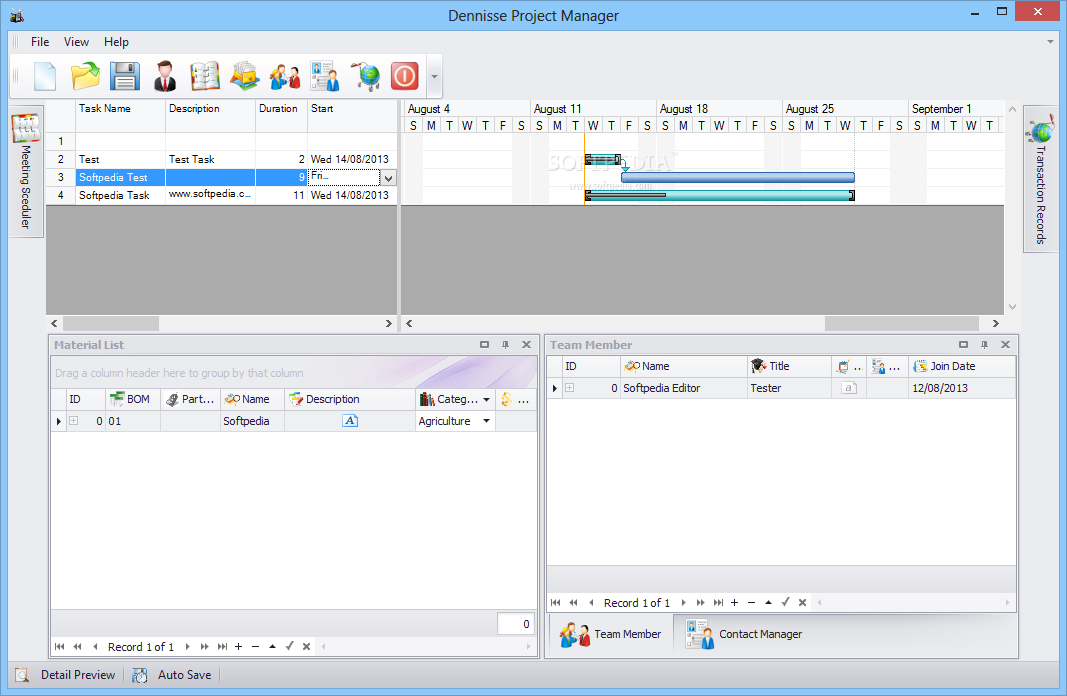Close the Material List panel
This screenshot has width=1067, height=696.
coord(527,345)
